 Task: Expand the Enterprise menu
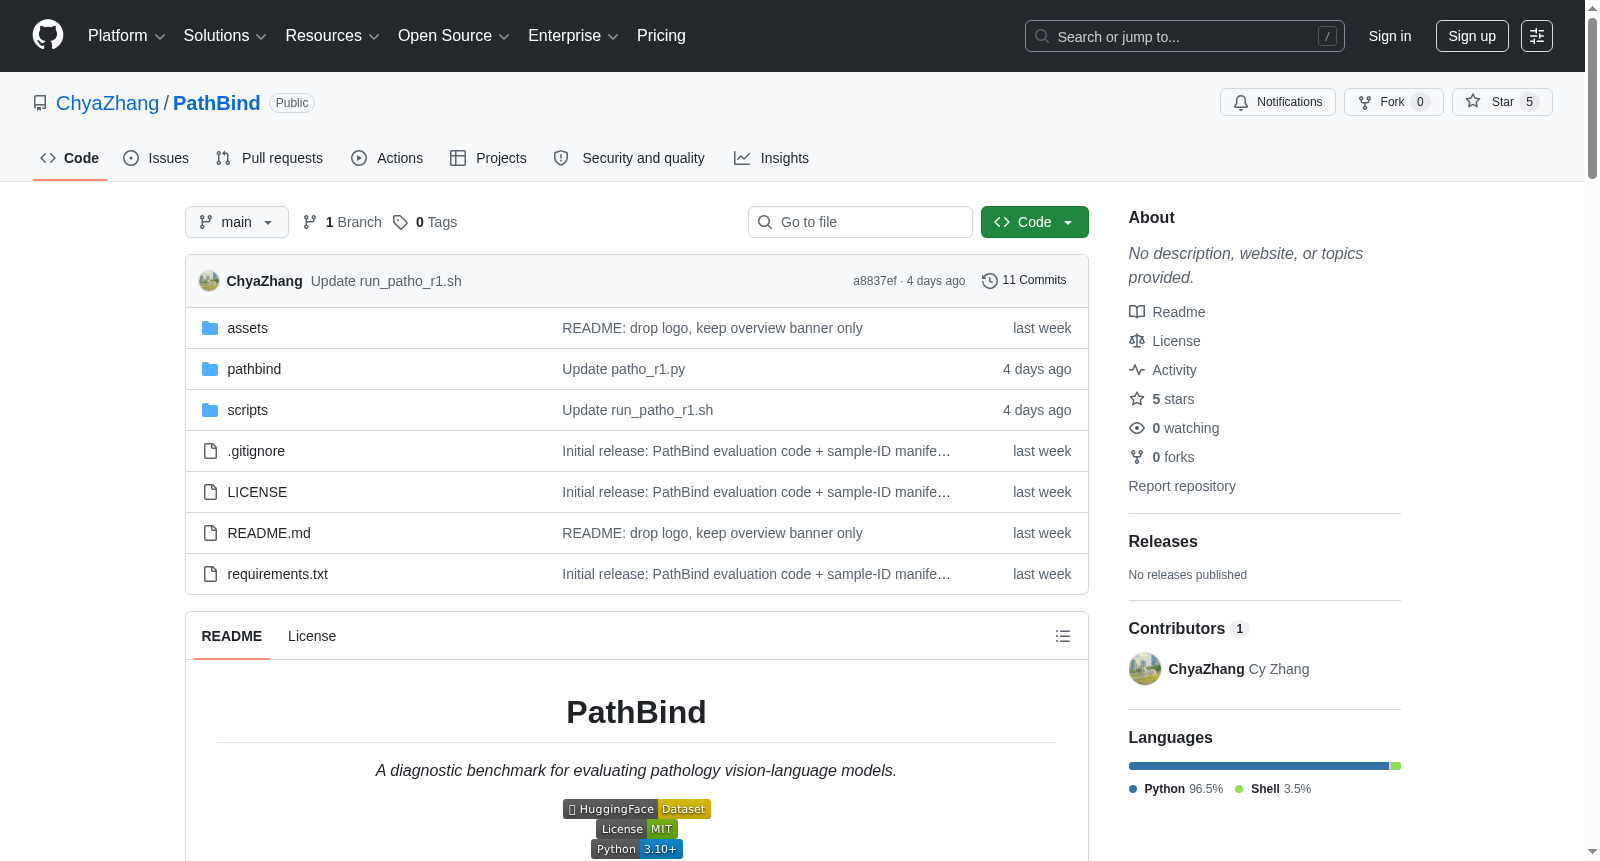tap(573, 36)
